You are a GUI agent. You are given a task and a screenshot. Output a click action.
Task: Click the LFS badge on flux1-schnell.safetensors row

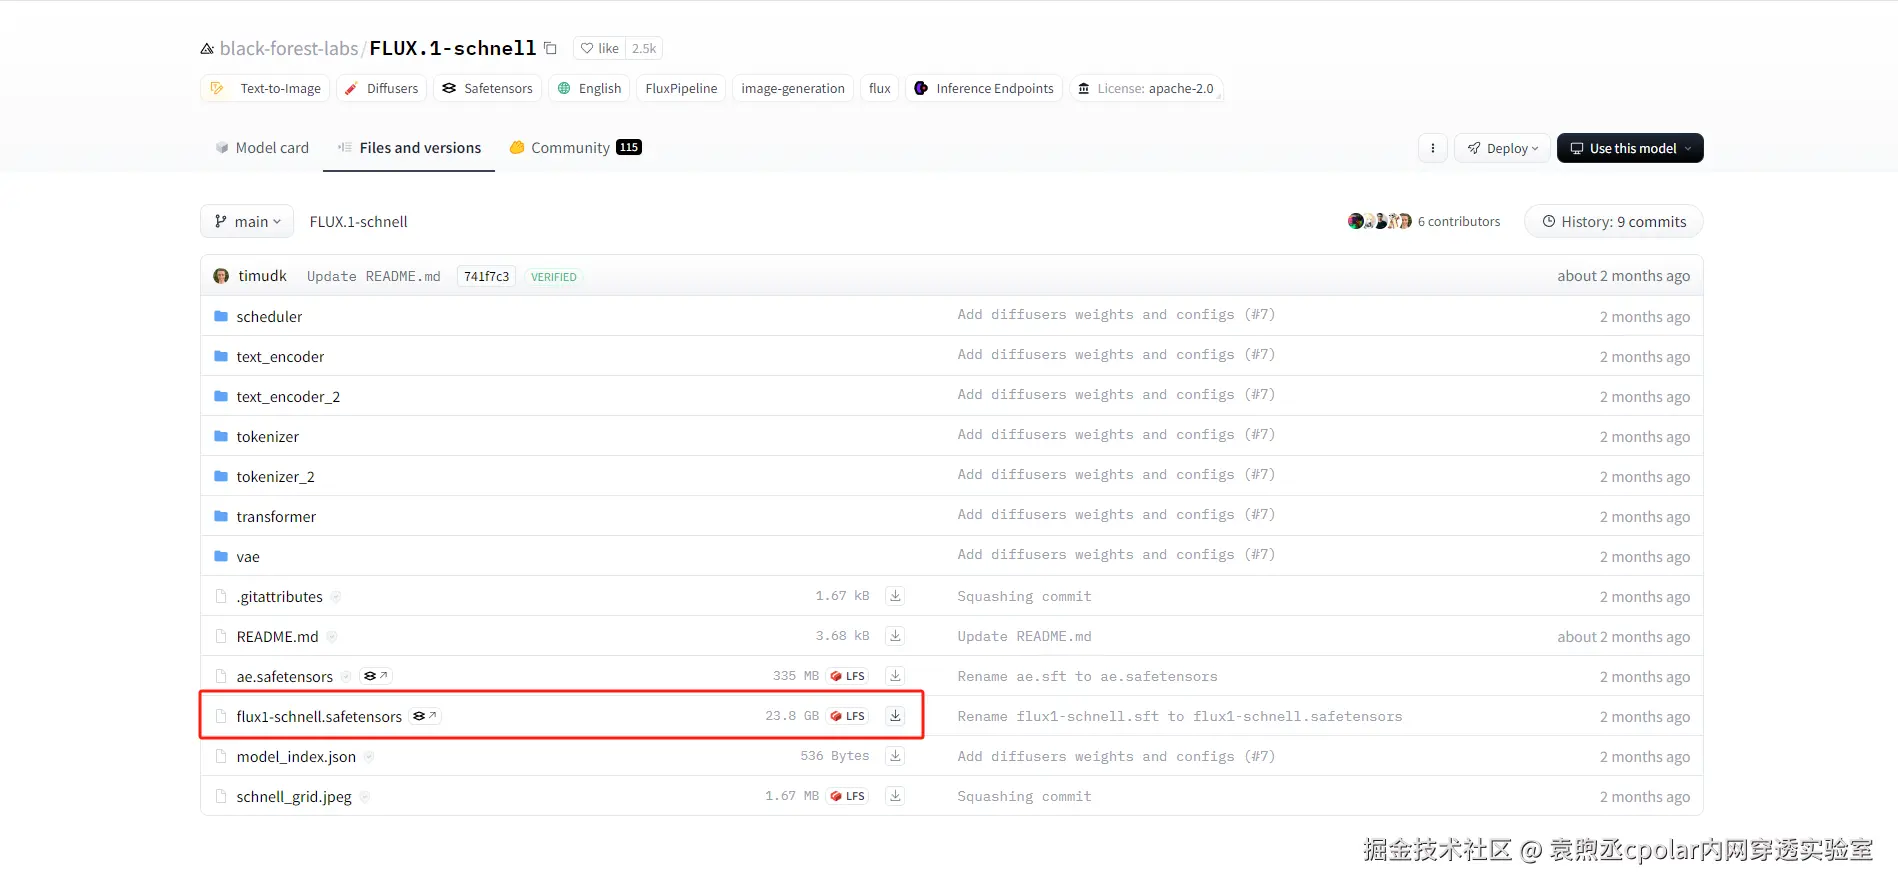pos(848,716)
